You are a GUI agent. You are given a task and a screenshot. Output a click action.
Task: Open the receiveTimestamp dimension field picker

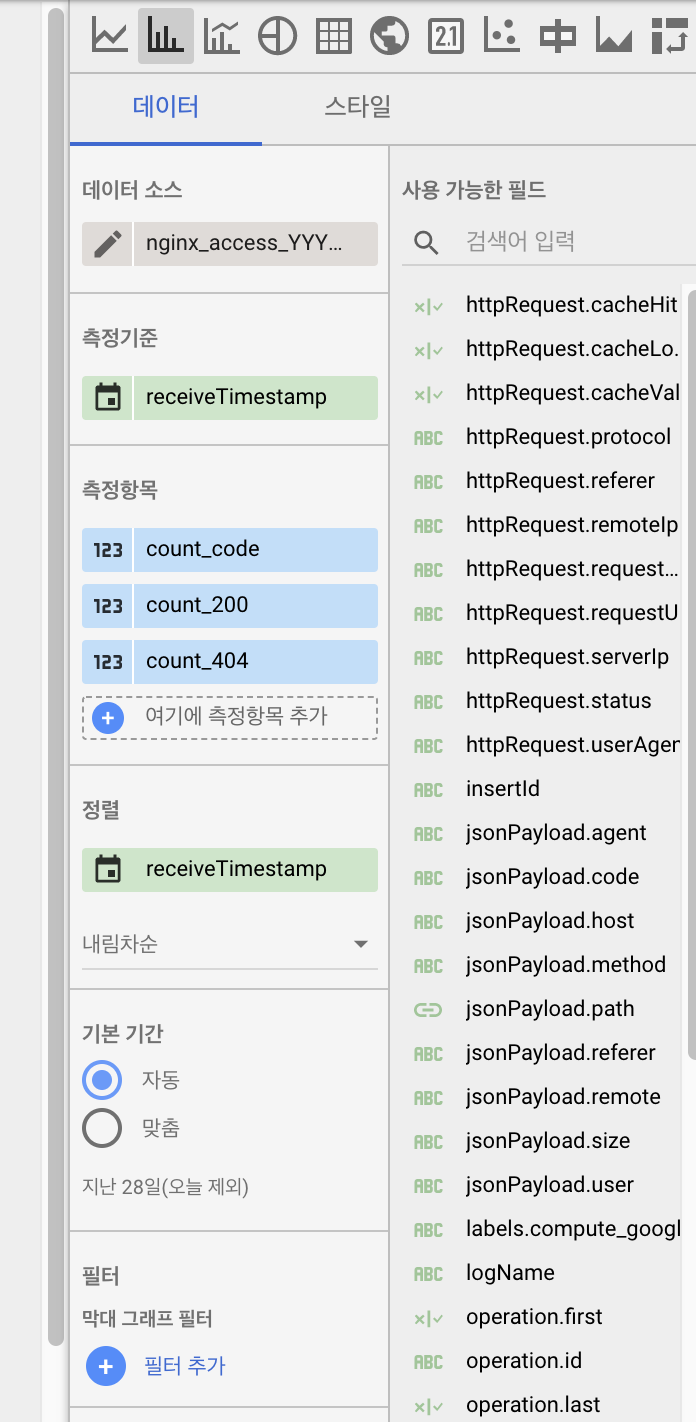click(236, 397)
